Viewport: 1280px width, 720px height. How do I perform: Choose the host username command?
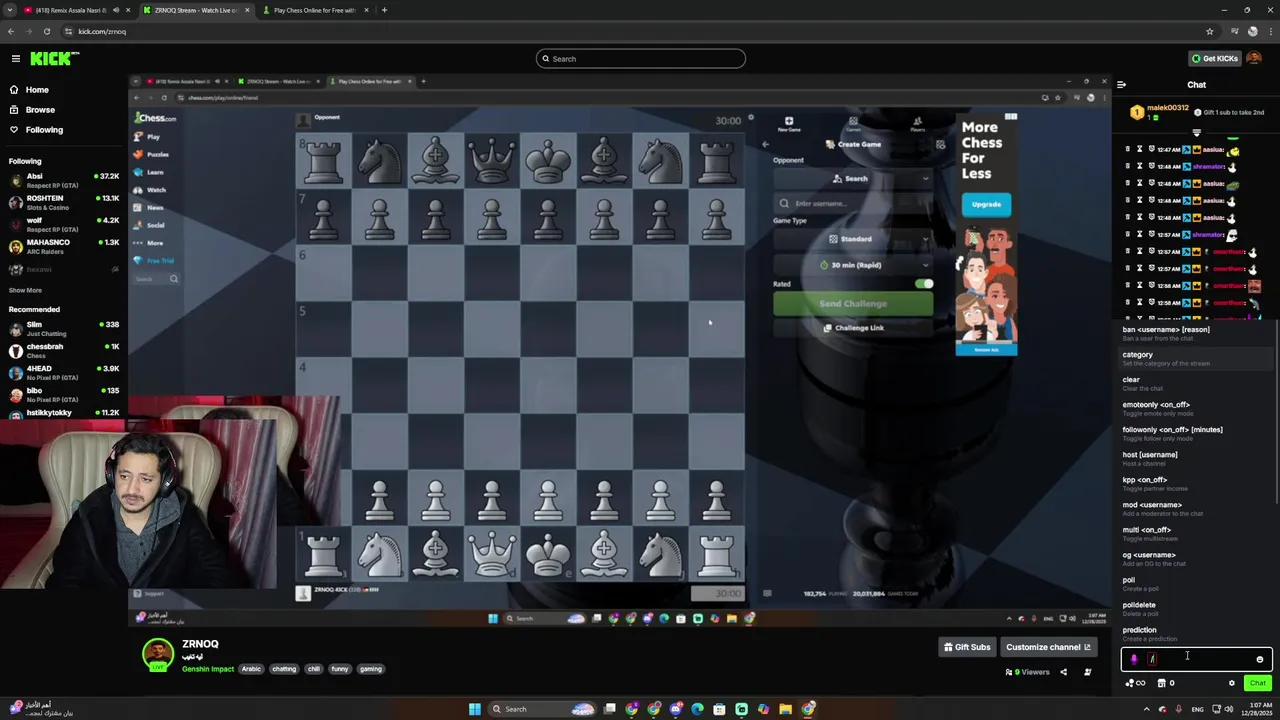(x=1196, y=458)
